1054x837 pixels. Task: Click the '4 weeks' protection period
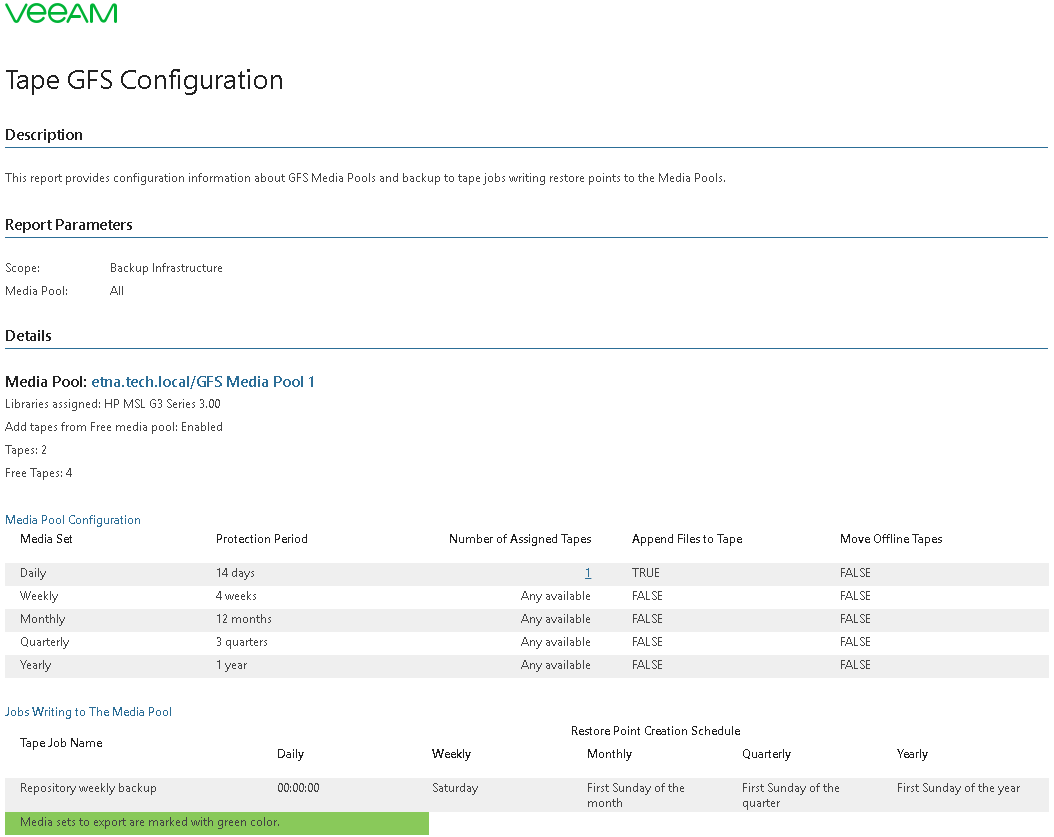(236, 596)
